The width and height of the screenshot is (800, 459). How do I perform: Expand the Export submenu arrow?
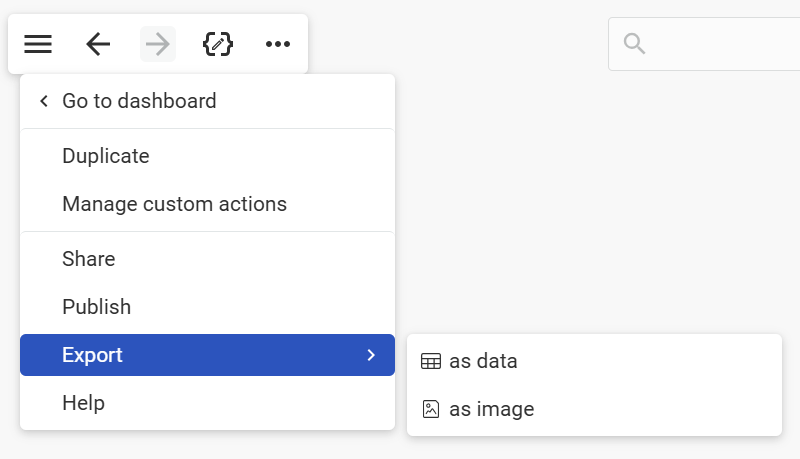point(371,355)
